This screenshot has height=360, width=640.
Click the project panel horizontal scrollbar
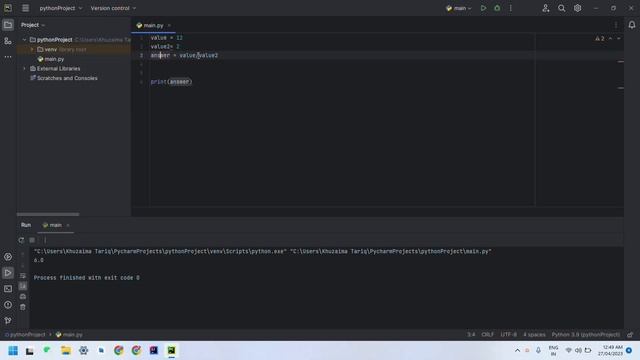click(x=48, y=214)
